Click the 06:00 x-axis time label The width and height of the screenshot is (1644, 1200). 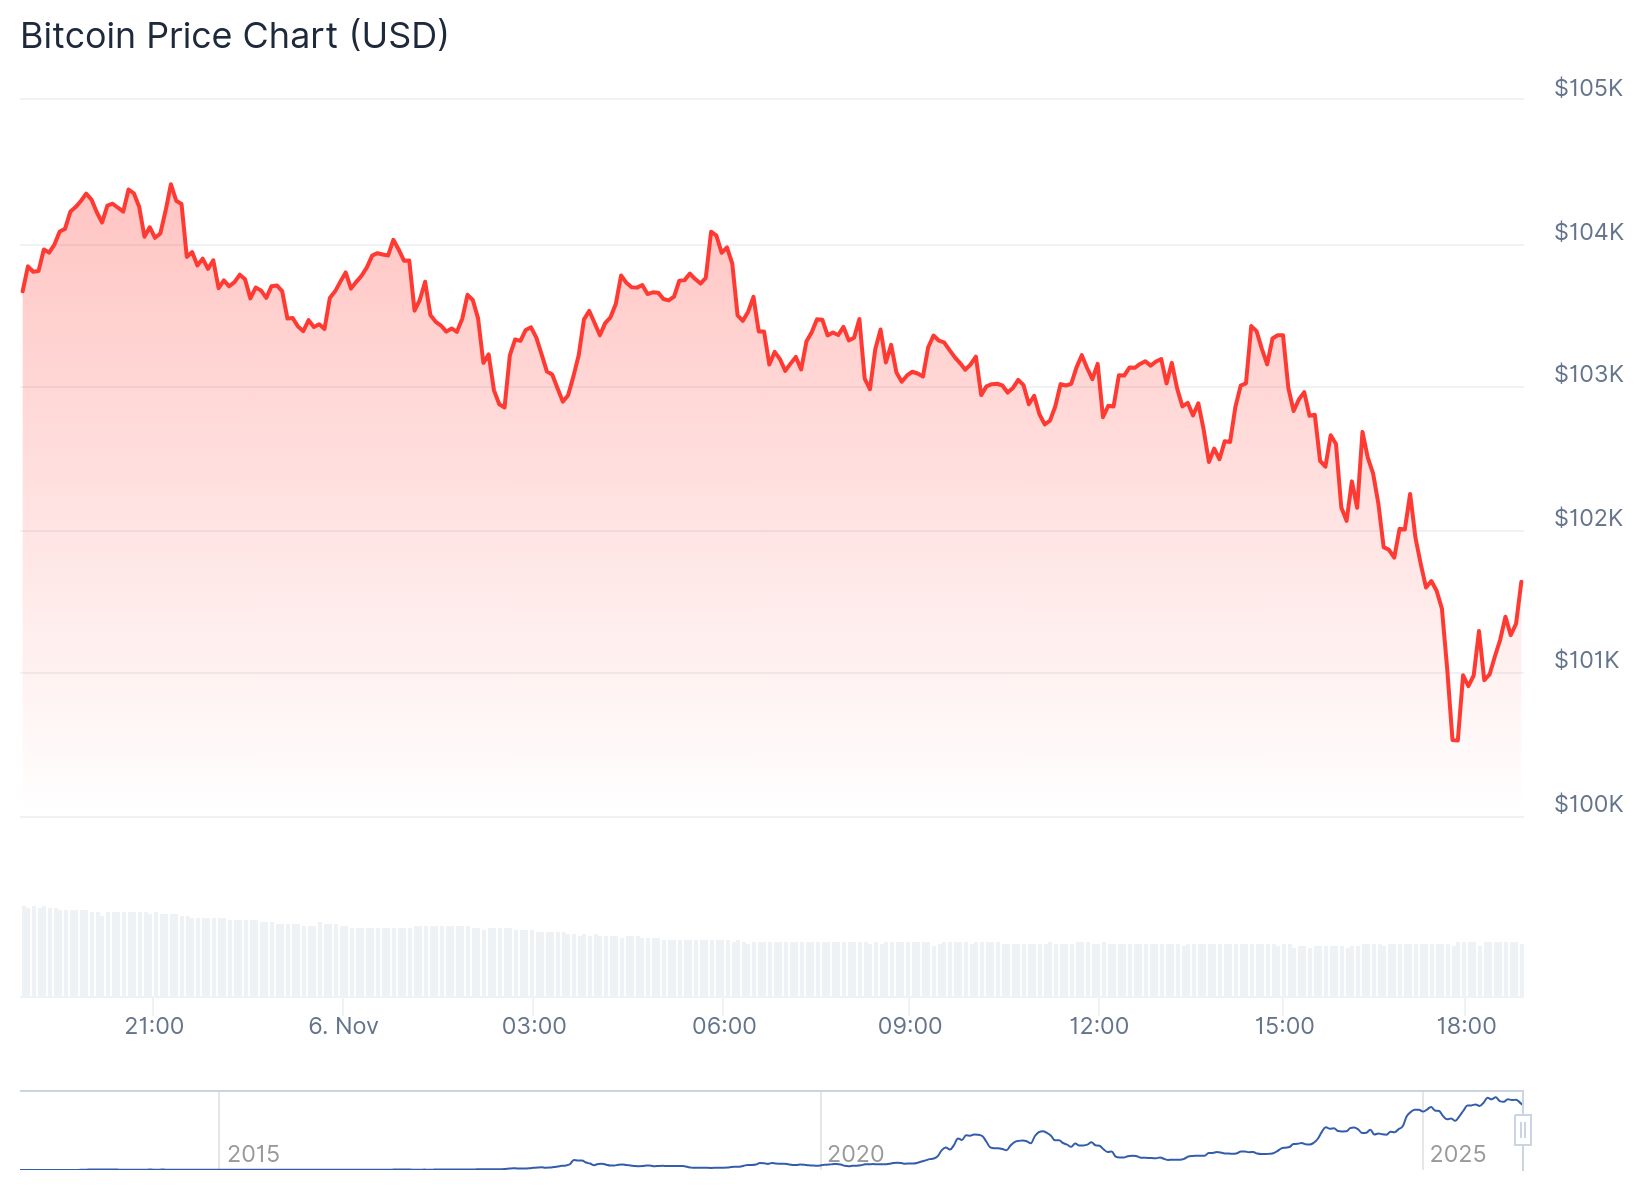(724, 1026)
